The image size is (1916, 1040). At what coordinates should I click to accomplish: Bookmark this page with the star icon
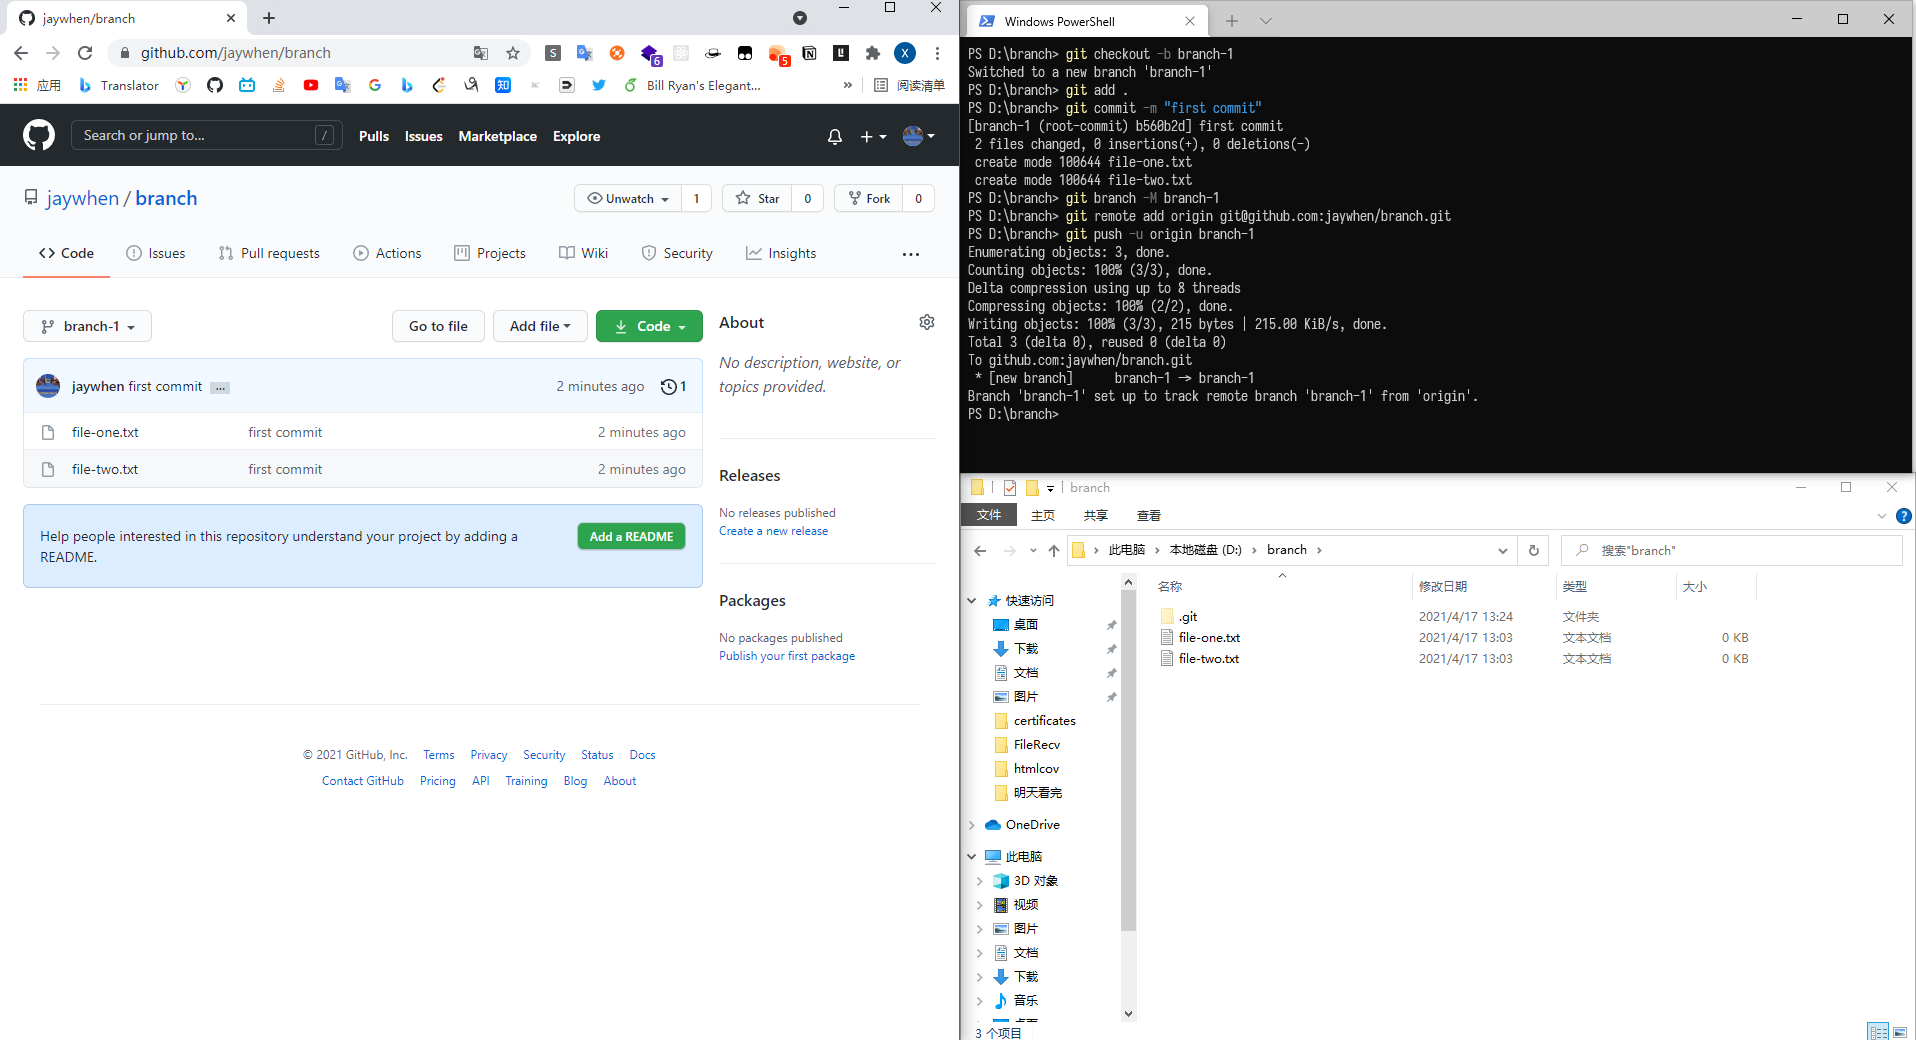[513, 53]
